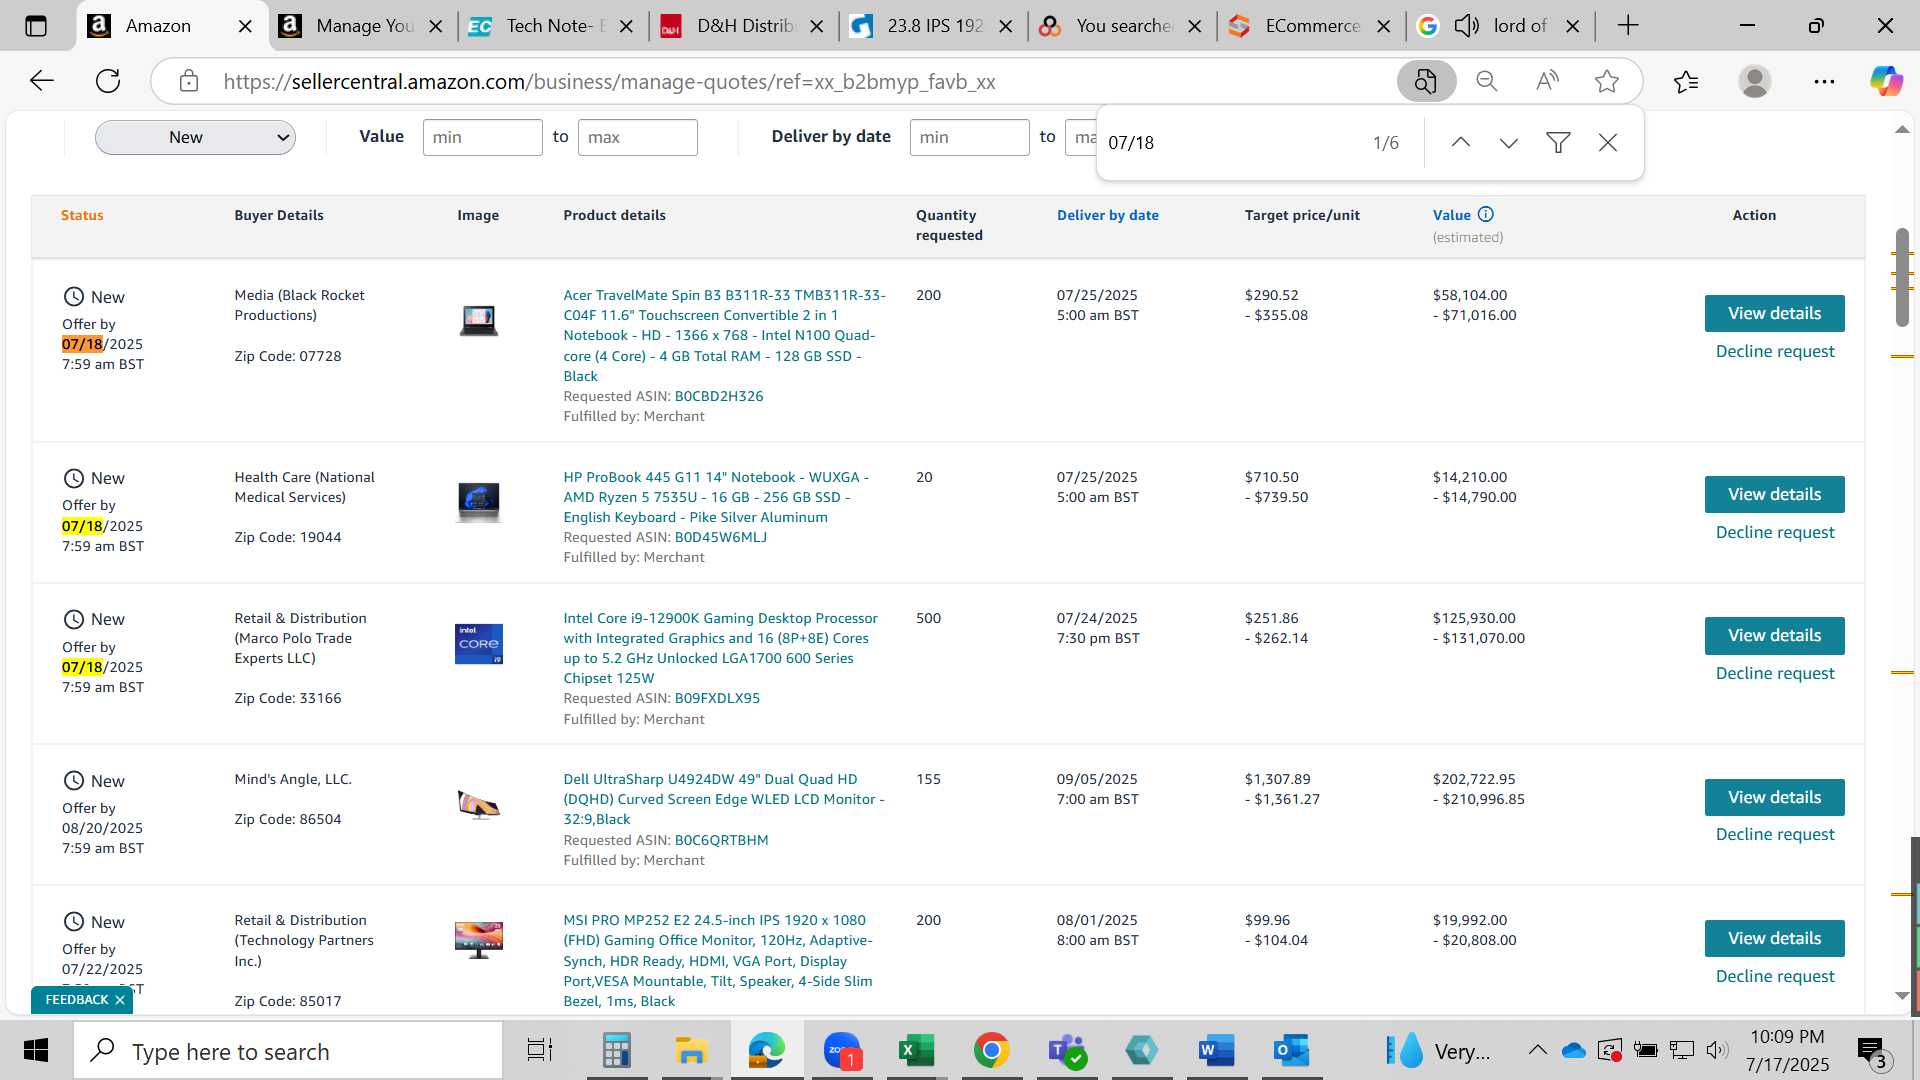The height and width of the screenshot is (1080, 1920).
Task: Close the FEEDBACK badge
Action: (x=120, y=1000)
